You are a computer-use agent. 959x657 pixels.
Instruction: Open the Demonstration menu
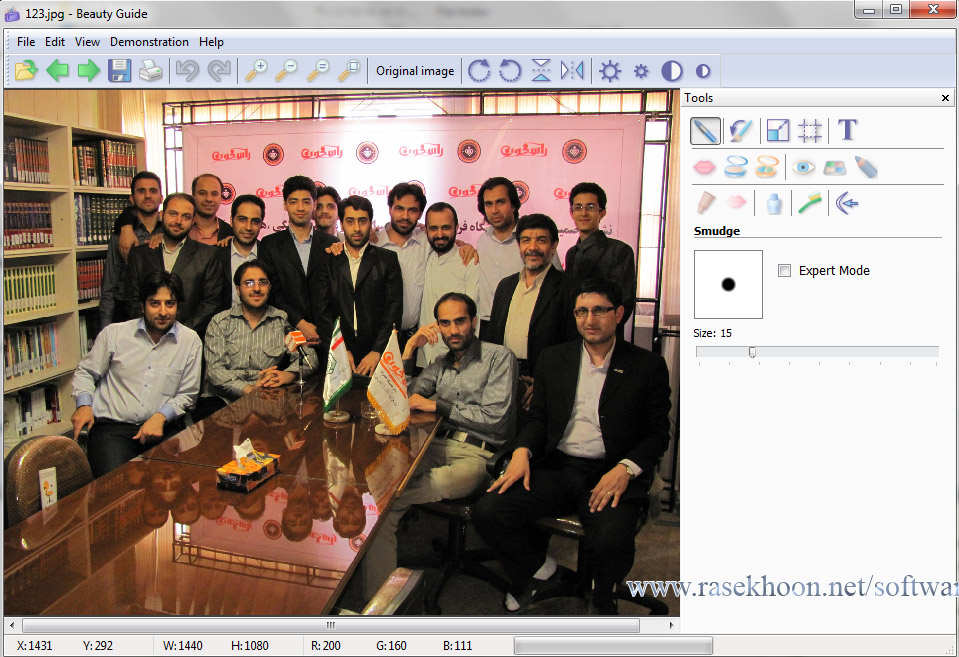point(149,42)
